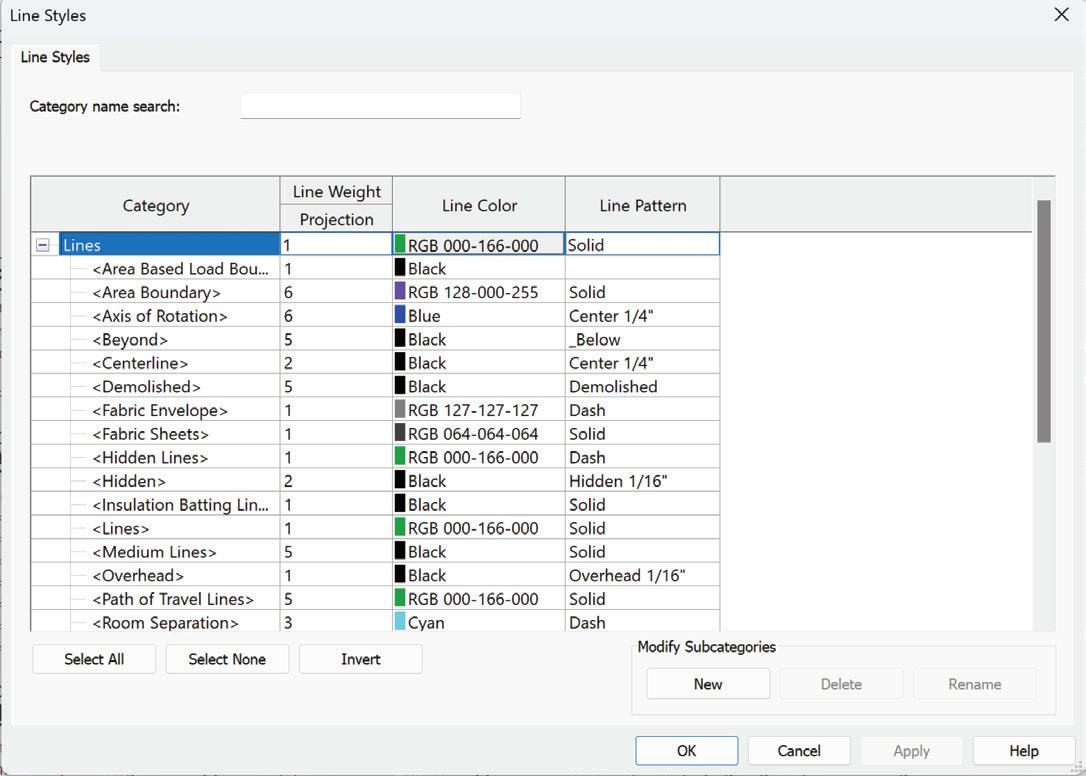Open the Help button
Viewport: 1086px width, 776px height.
(1024, 750)
